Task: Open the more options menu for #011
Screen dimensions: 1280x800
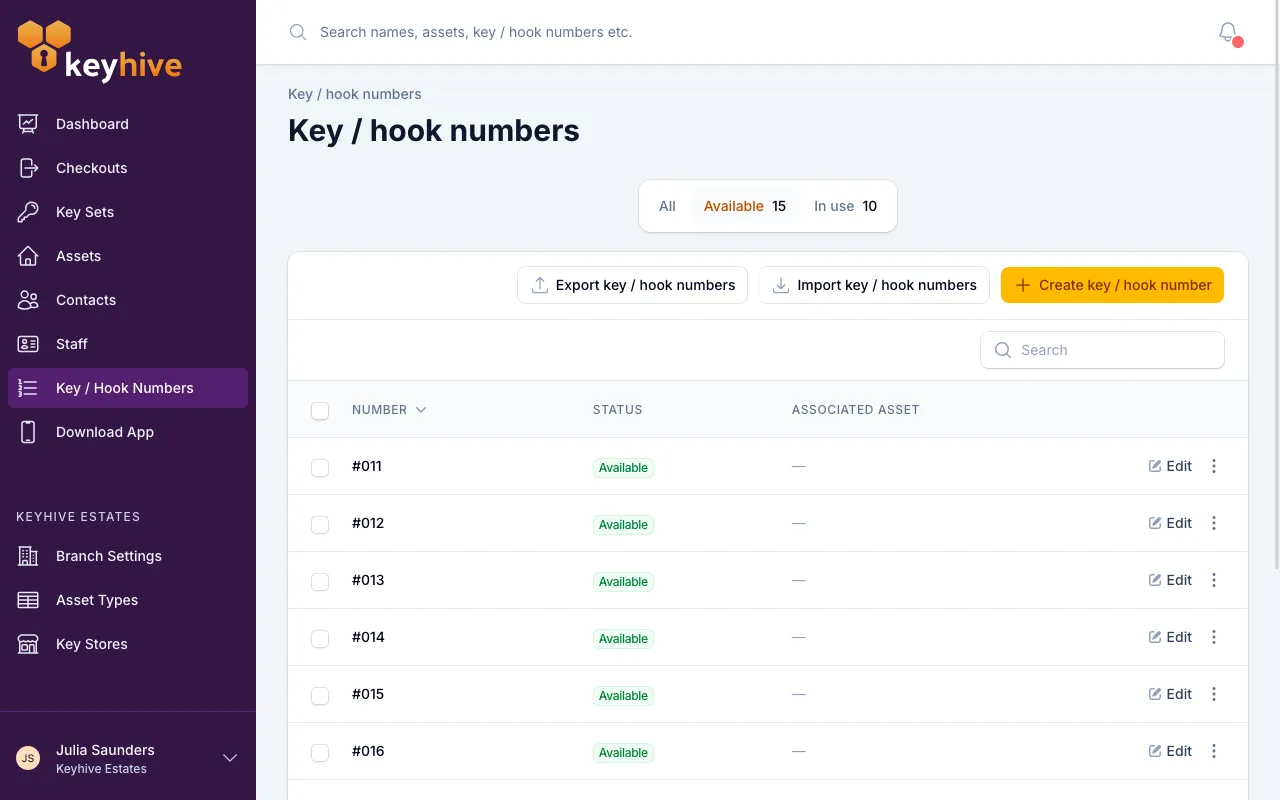Action: [x=1214, y=466]
